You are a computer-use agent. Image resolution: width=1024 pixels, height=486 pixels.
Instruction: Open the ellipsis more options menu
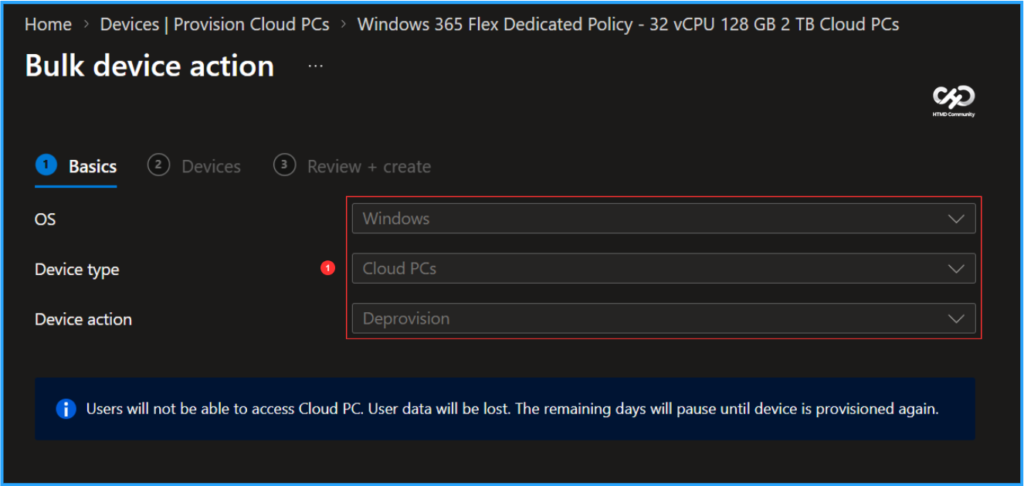click(x=315, y=67)
